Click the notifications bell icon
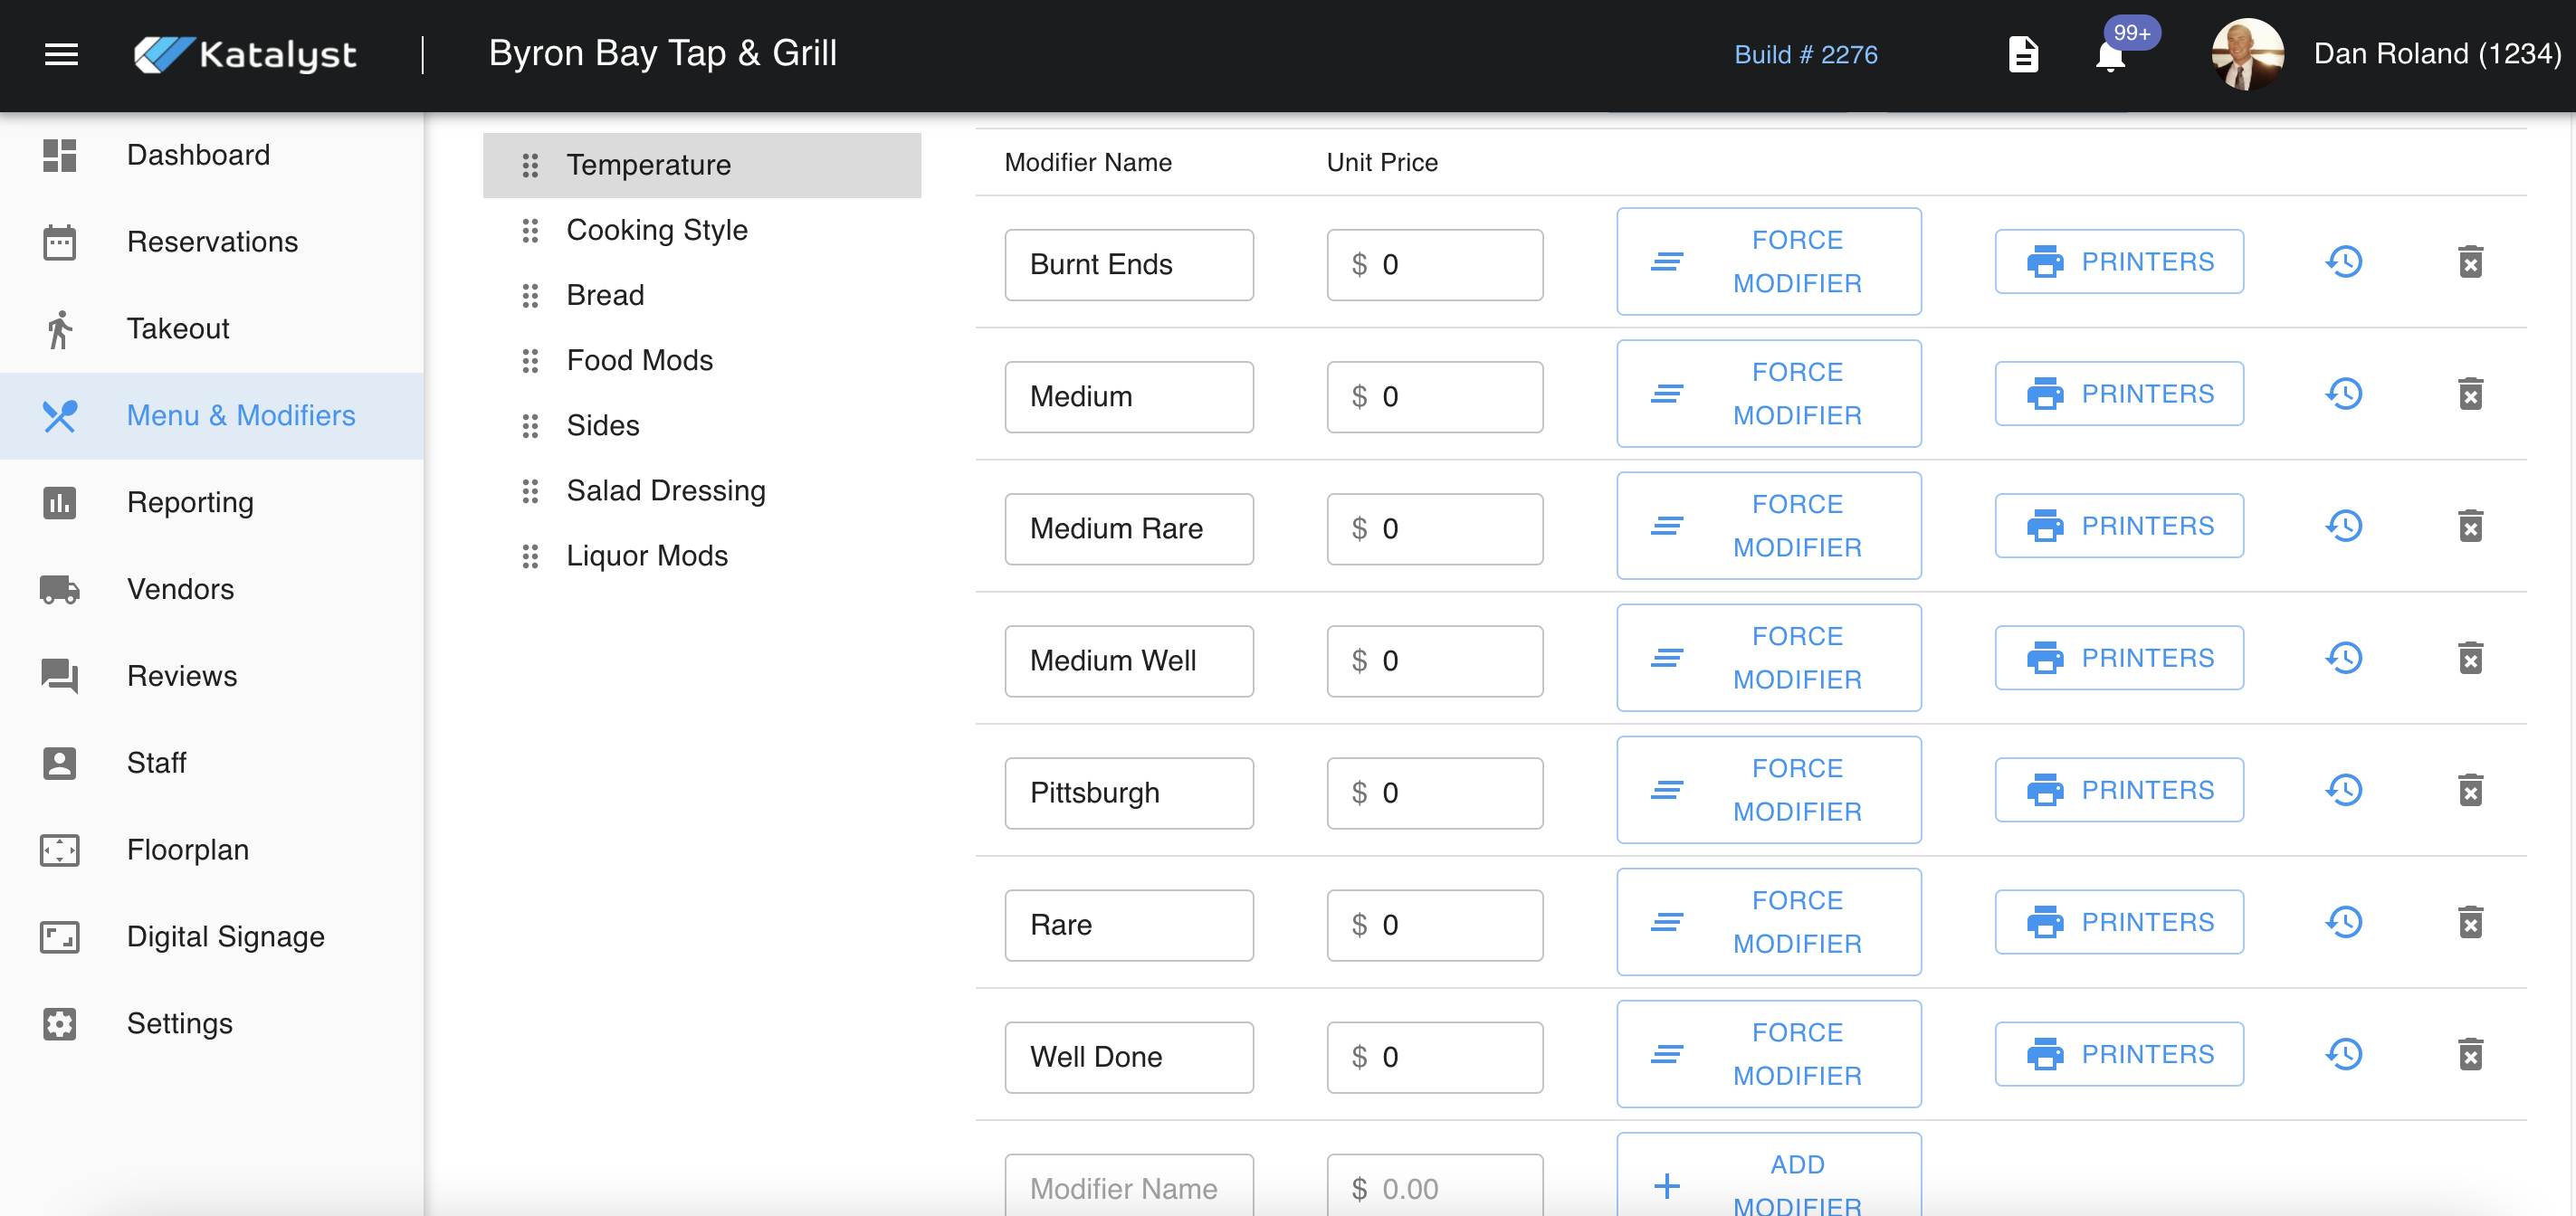2576x1216 pixels. tap(2110, 56)
